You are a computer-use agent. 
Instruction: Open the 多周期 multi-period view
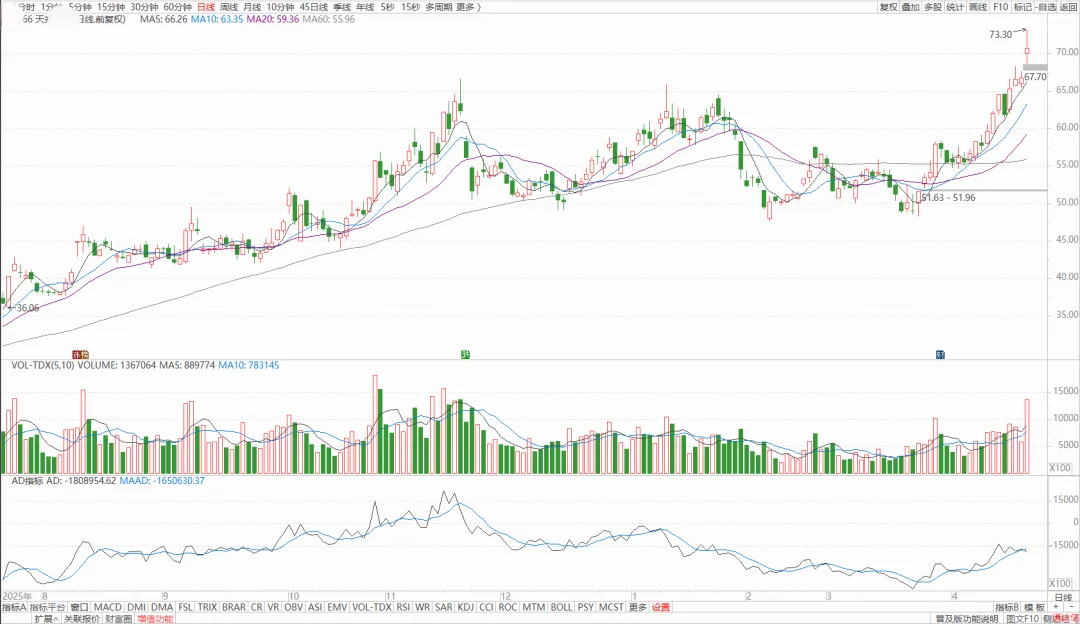pos(439,7)
